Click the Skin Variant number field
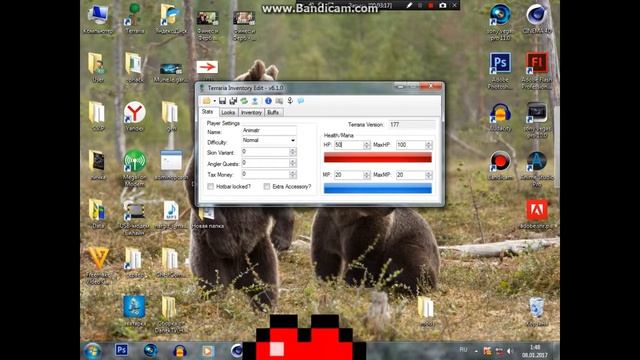Image resolution: width=640 pixels, height=360 pixels. [x=266, y=152]
